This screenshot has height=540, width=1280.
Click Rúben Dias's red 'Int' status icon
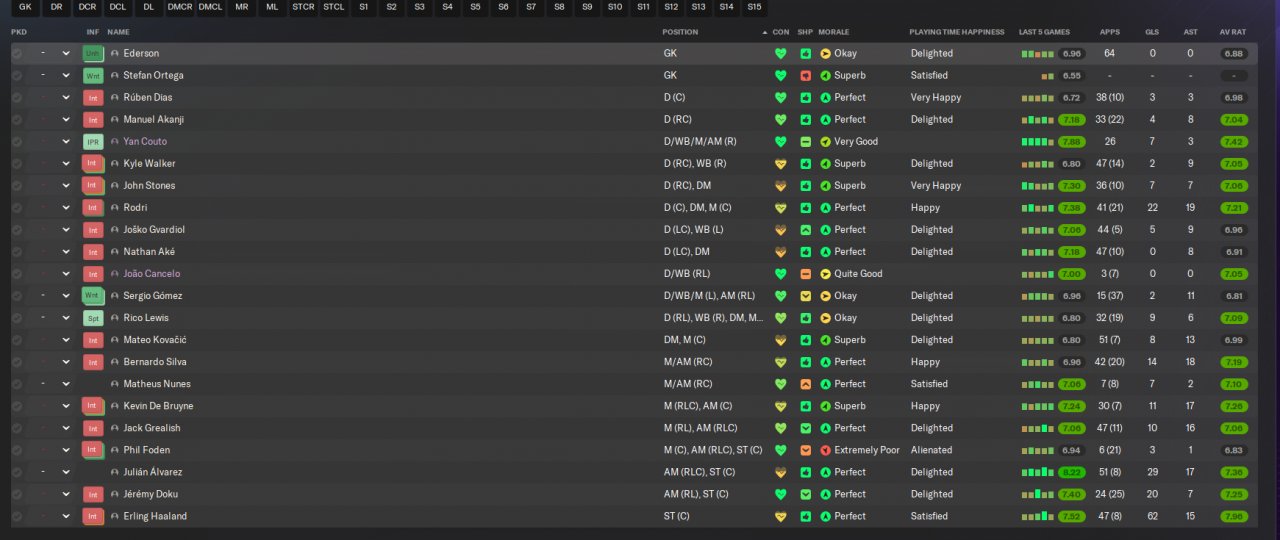93,97
